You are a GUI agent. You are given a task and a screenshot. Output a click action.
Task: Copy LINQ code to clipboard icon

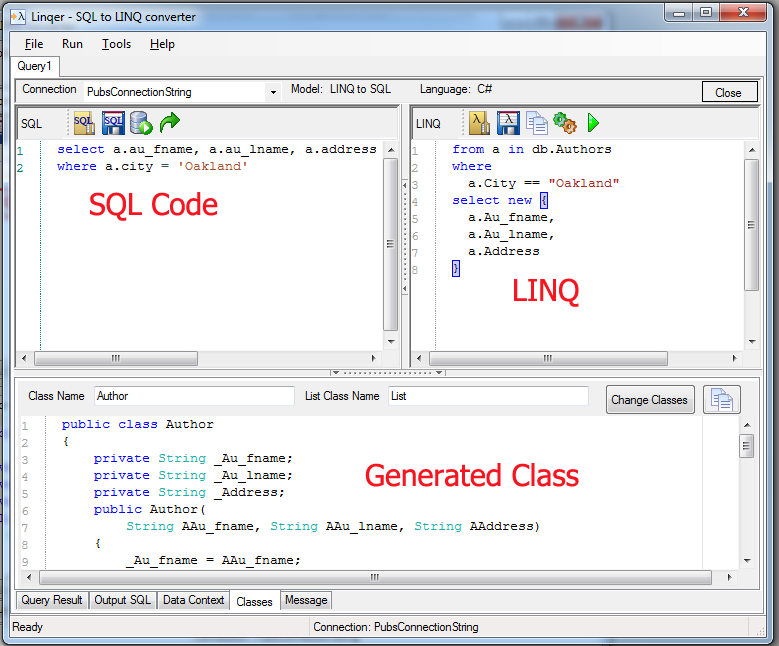point(537,123)
